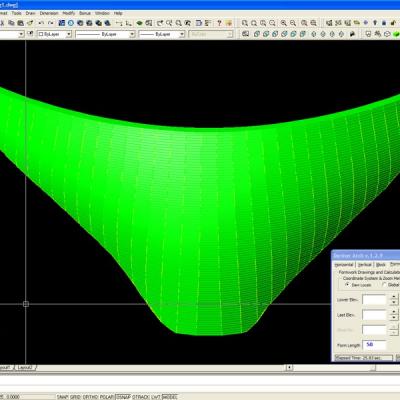This screenshot has height=400, width=400.
Task: Open the Window menu
Action: tap(102, 13)
